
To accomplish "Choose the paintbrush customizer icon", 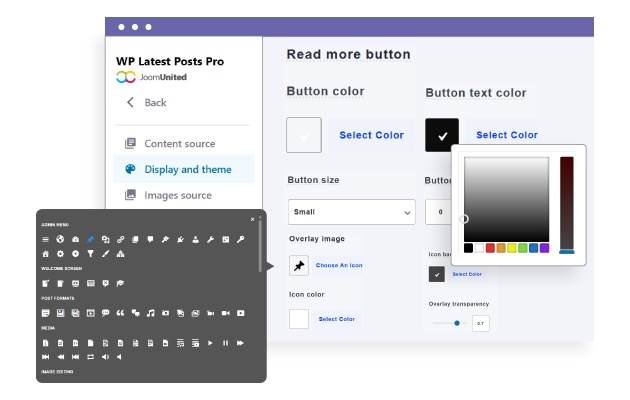I will [105, 254].
